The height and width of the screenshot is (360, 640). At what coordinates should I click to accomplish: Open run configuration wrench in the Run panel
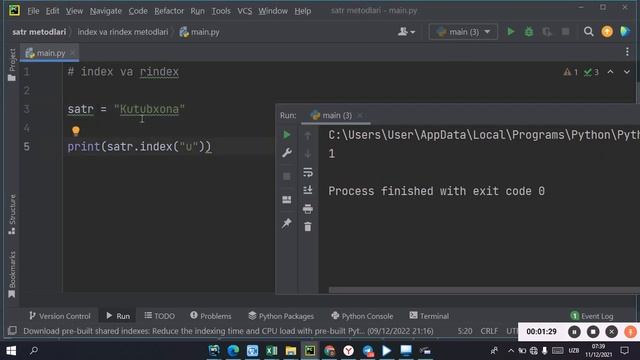point(287,153)
